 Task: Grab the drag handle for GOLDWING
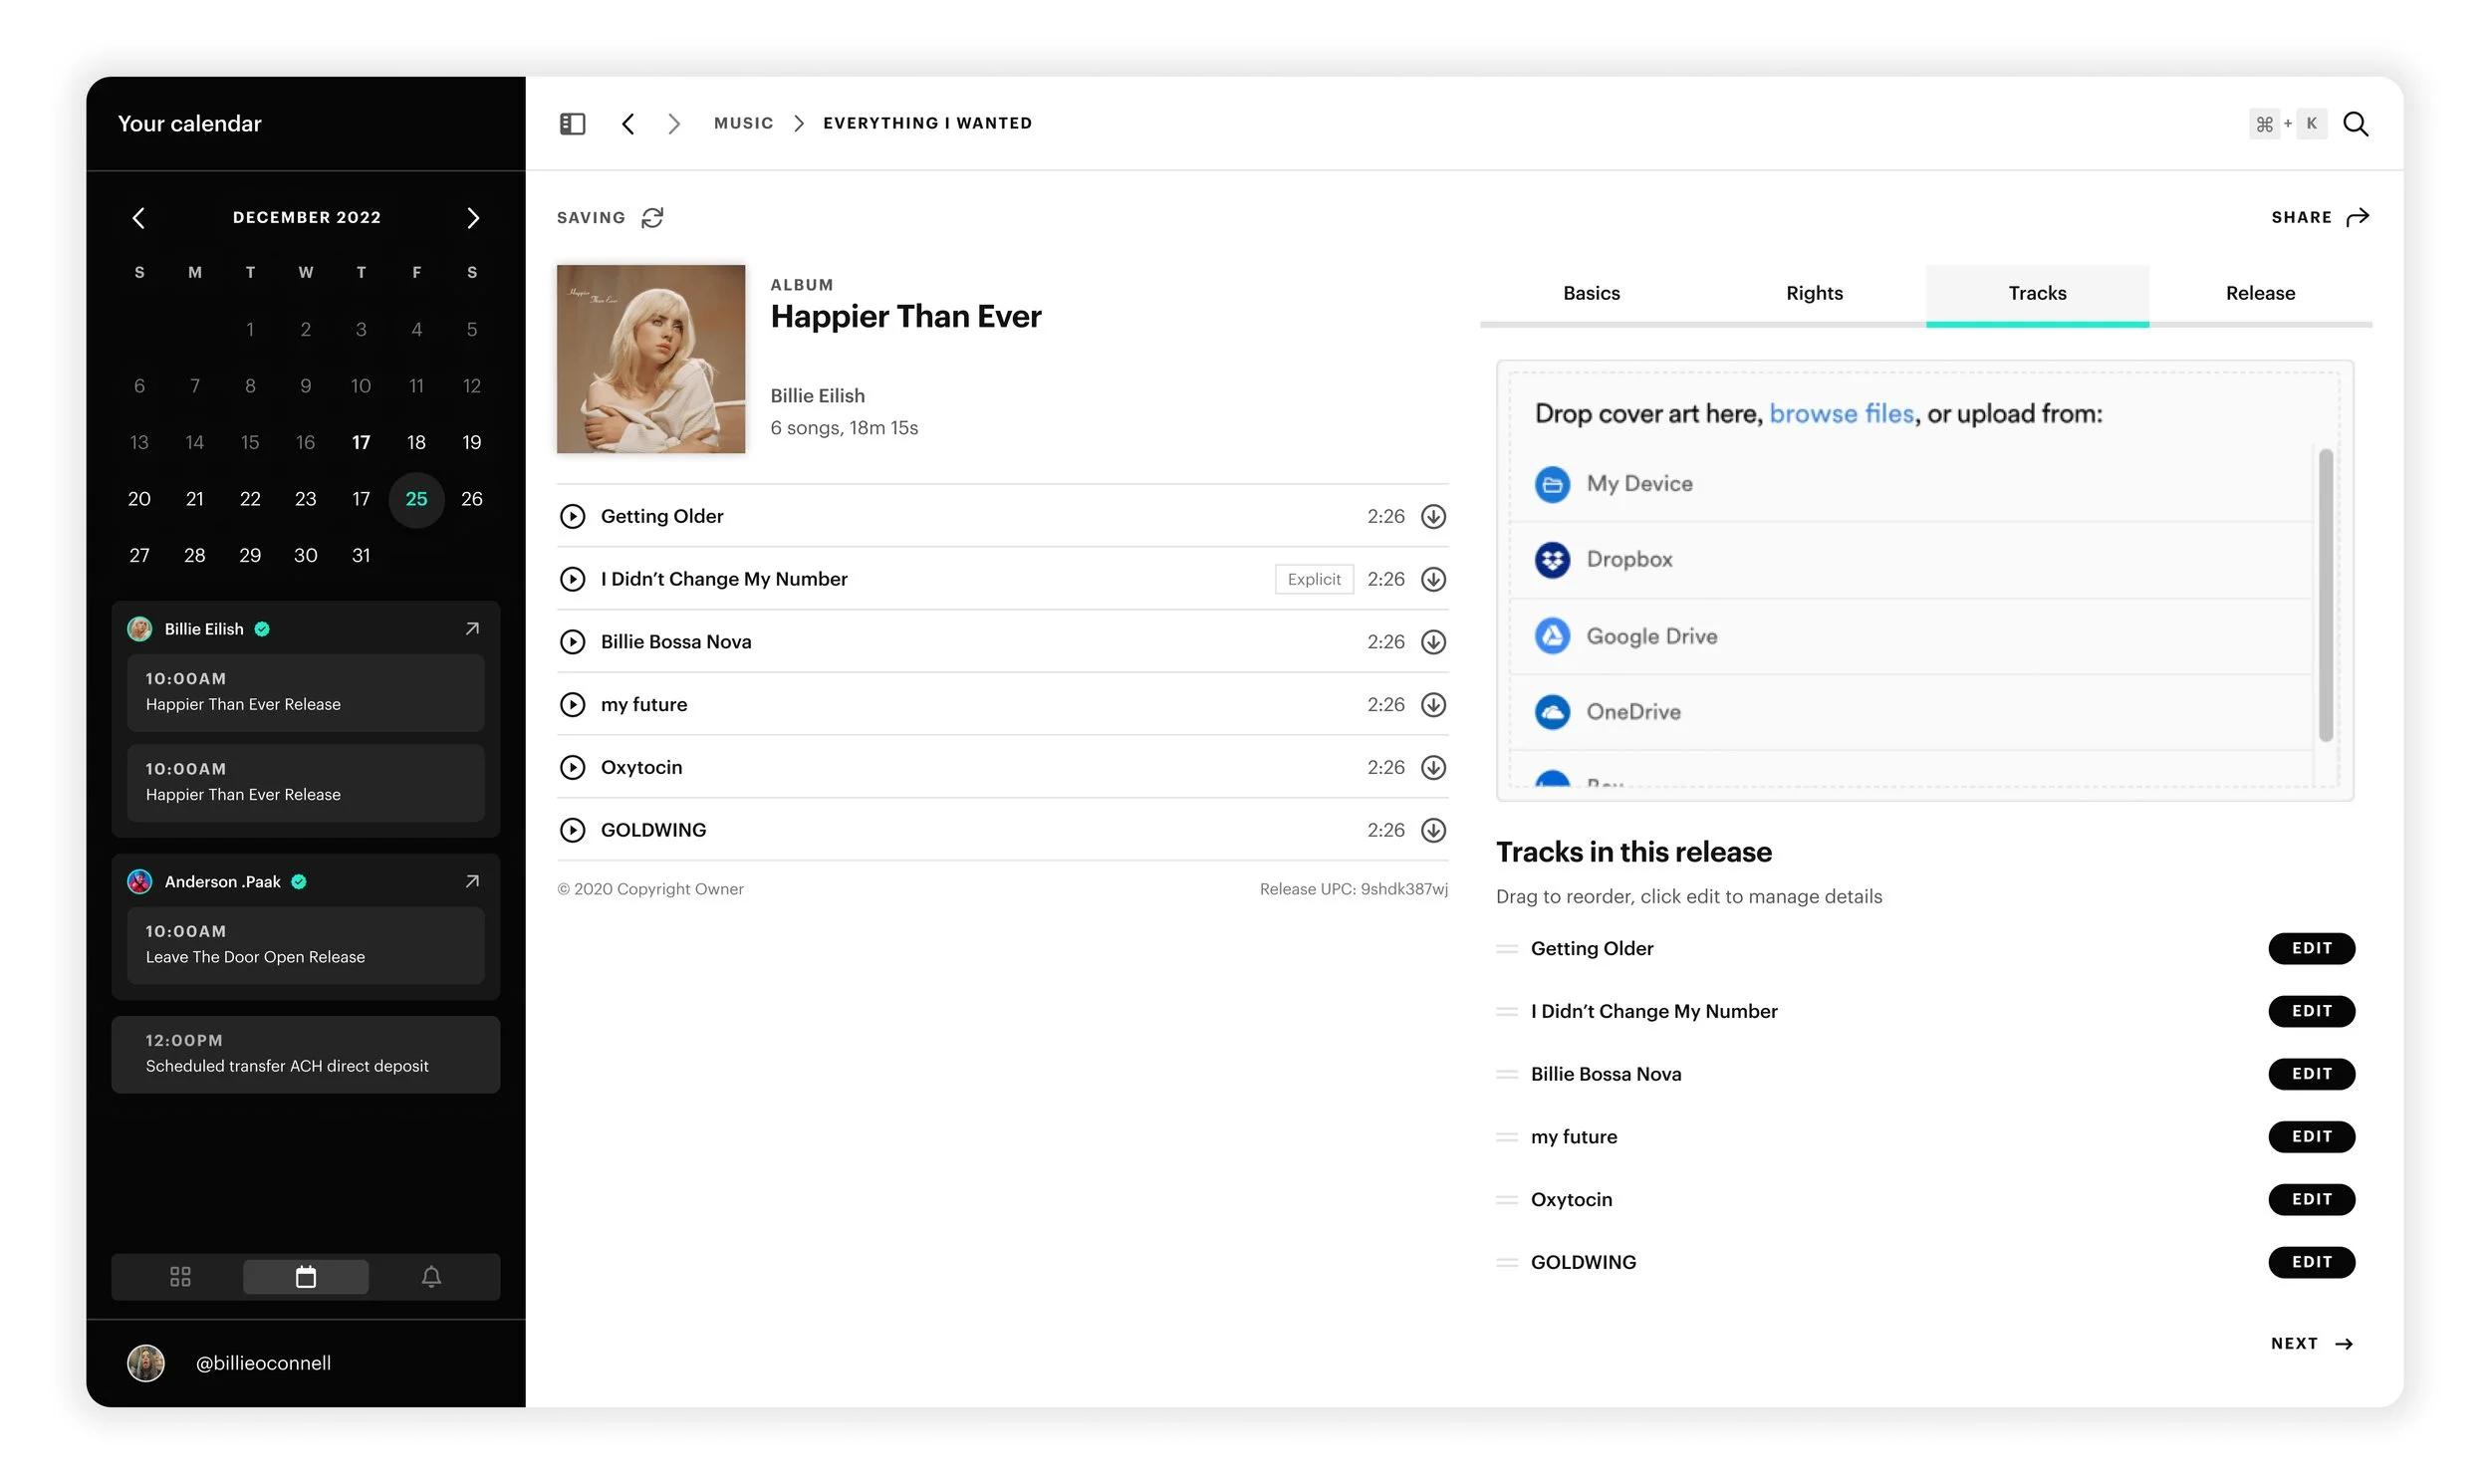pos(1506,1262)
